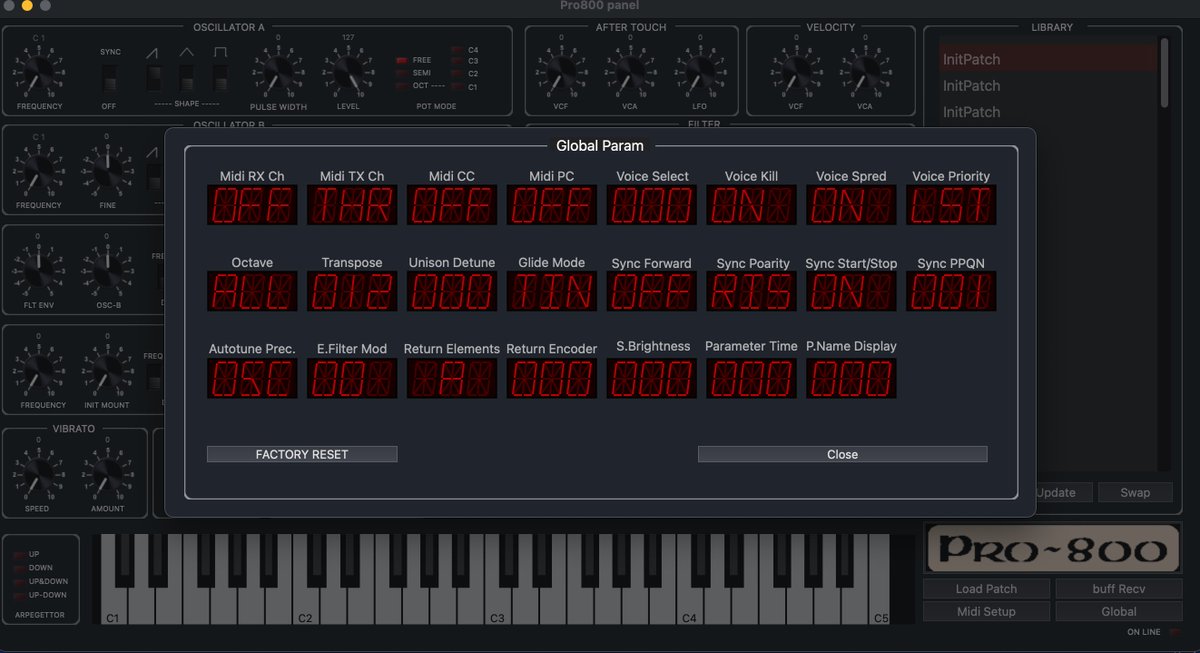
Task: Toggle the Sync Forward display
Action: coord(652,292)
